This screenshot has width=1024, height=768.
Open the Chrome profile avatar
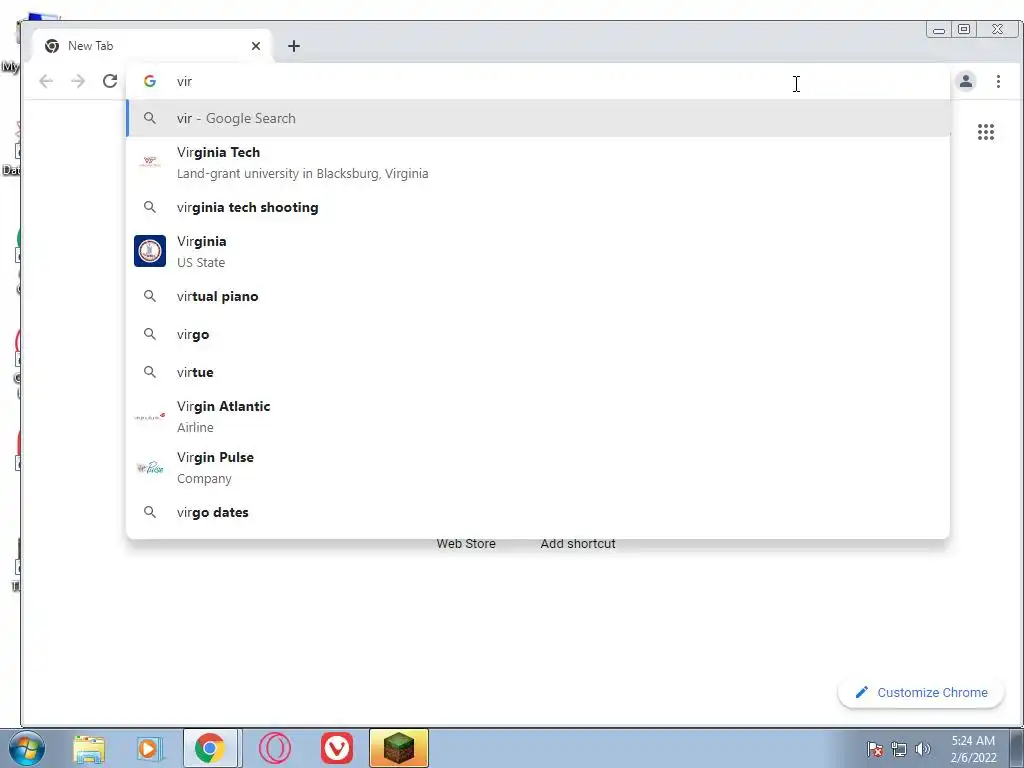point(966,81)
